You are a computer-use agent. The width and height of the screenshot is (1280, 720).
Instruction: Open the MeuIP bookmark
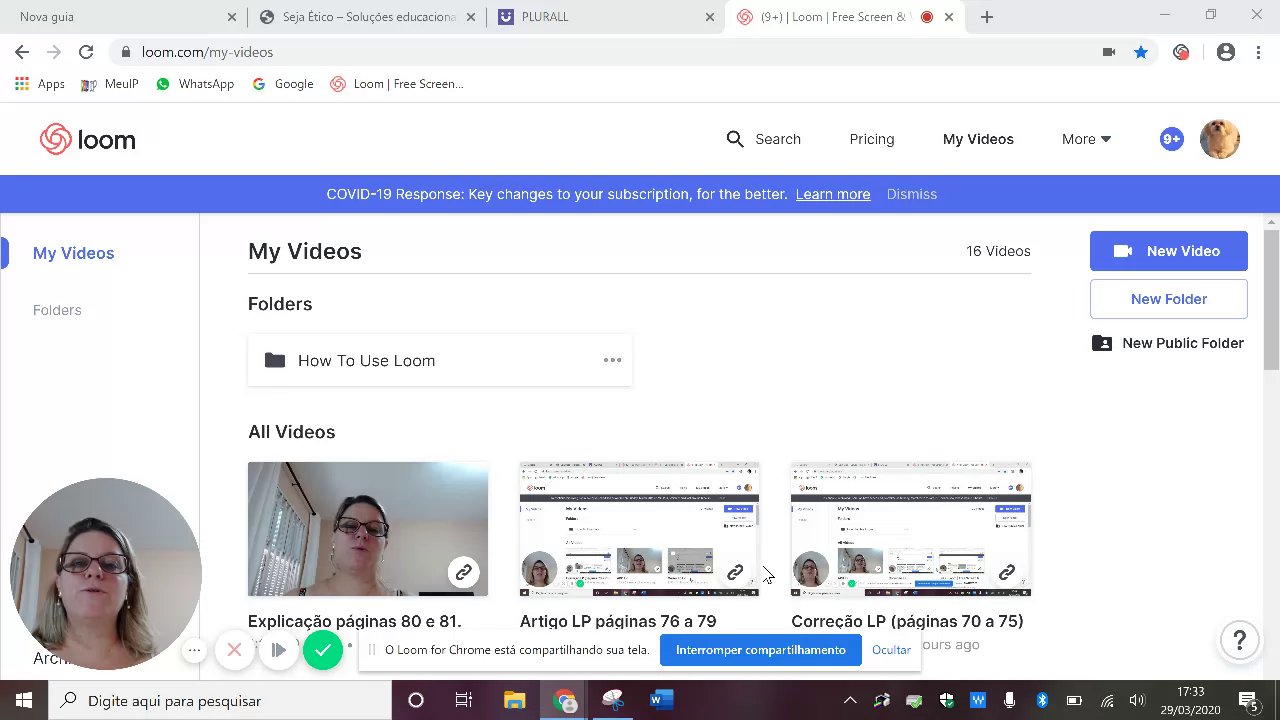point(110,84)
